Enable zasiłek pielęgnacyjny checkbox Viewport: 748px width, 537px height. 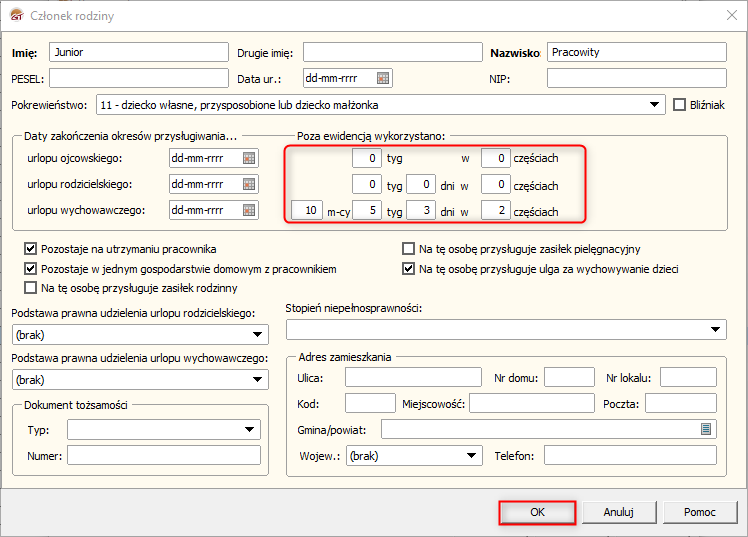click(x=408, y=248)
